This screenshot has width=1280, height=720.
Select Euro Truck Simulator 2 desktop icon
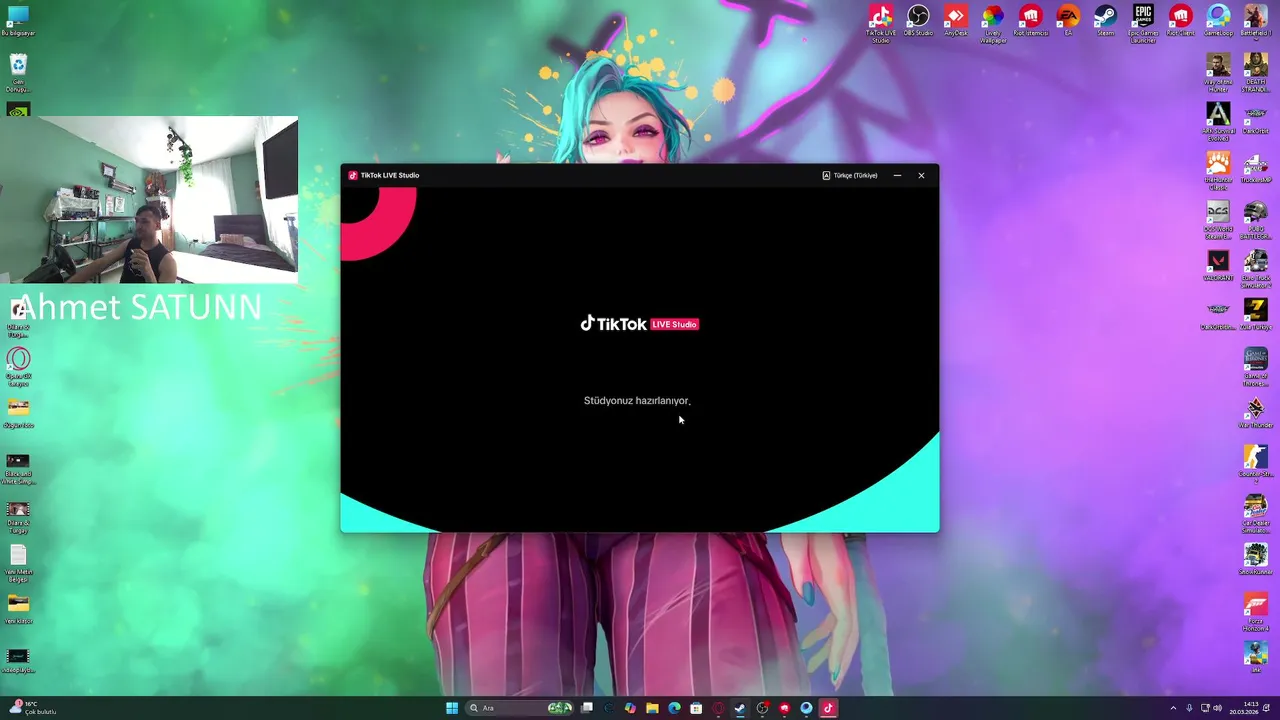(x=1255, y=268)
